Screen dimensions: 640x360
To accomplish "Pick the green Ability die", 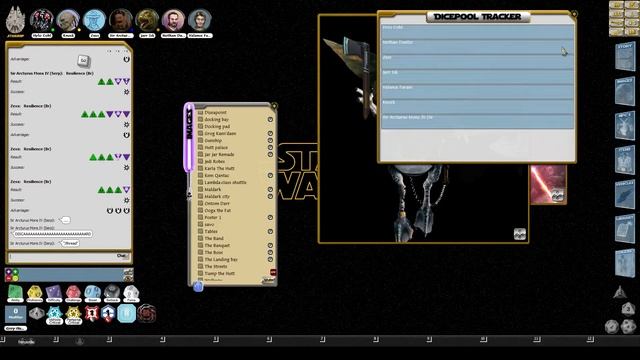I will coord(15,293).
